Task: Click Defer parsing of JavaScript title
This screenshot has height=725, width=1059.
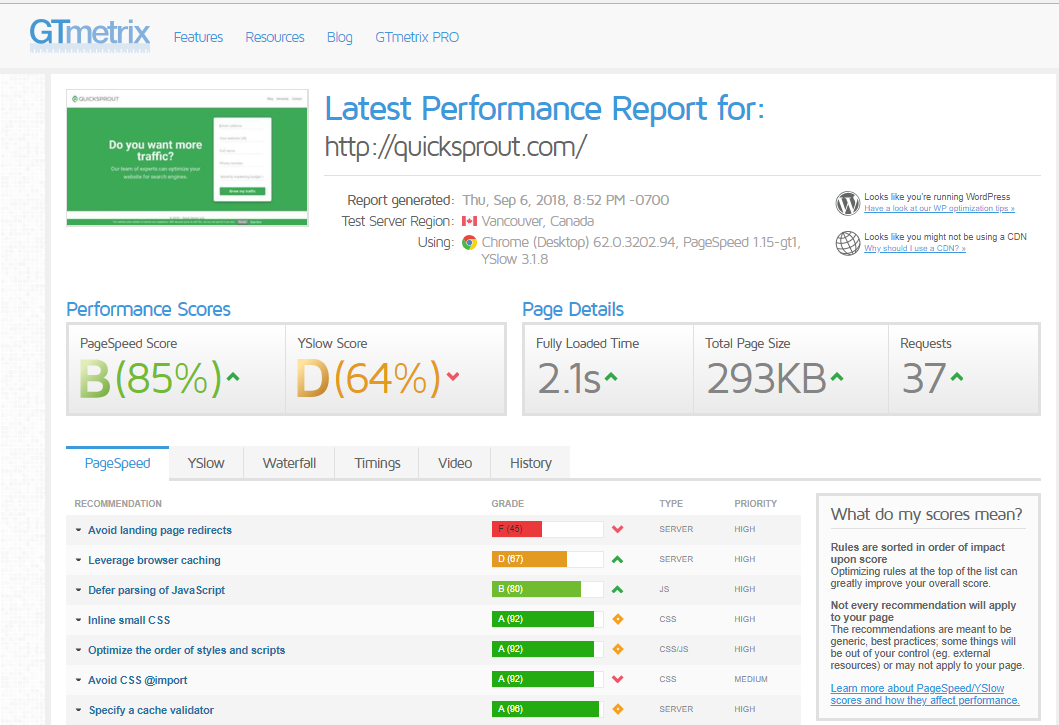Action: (157, 590)
